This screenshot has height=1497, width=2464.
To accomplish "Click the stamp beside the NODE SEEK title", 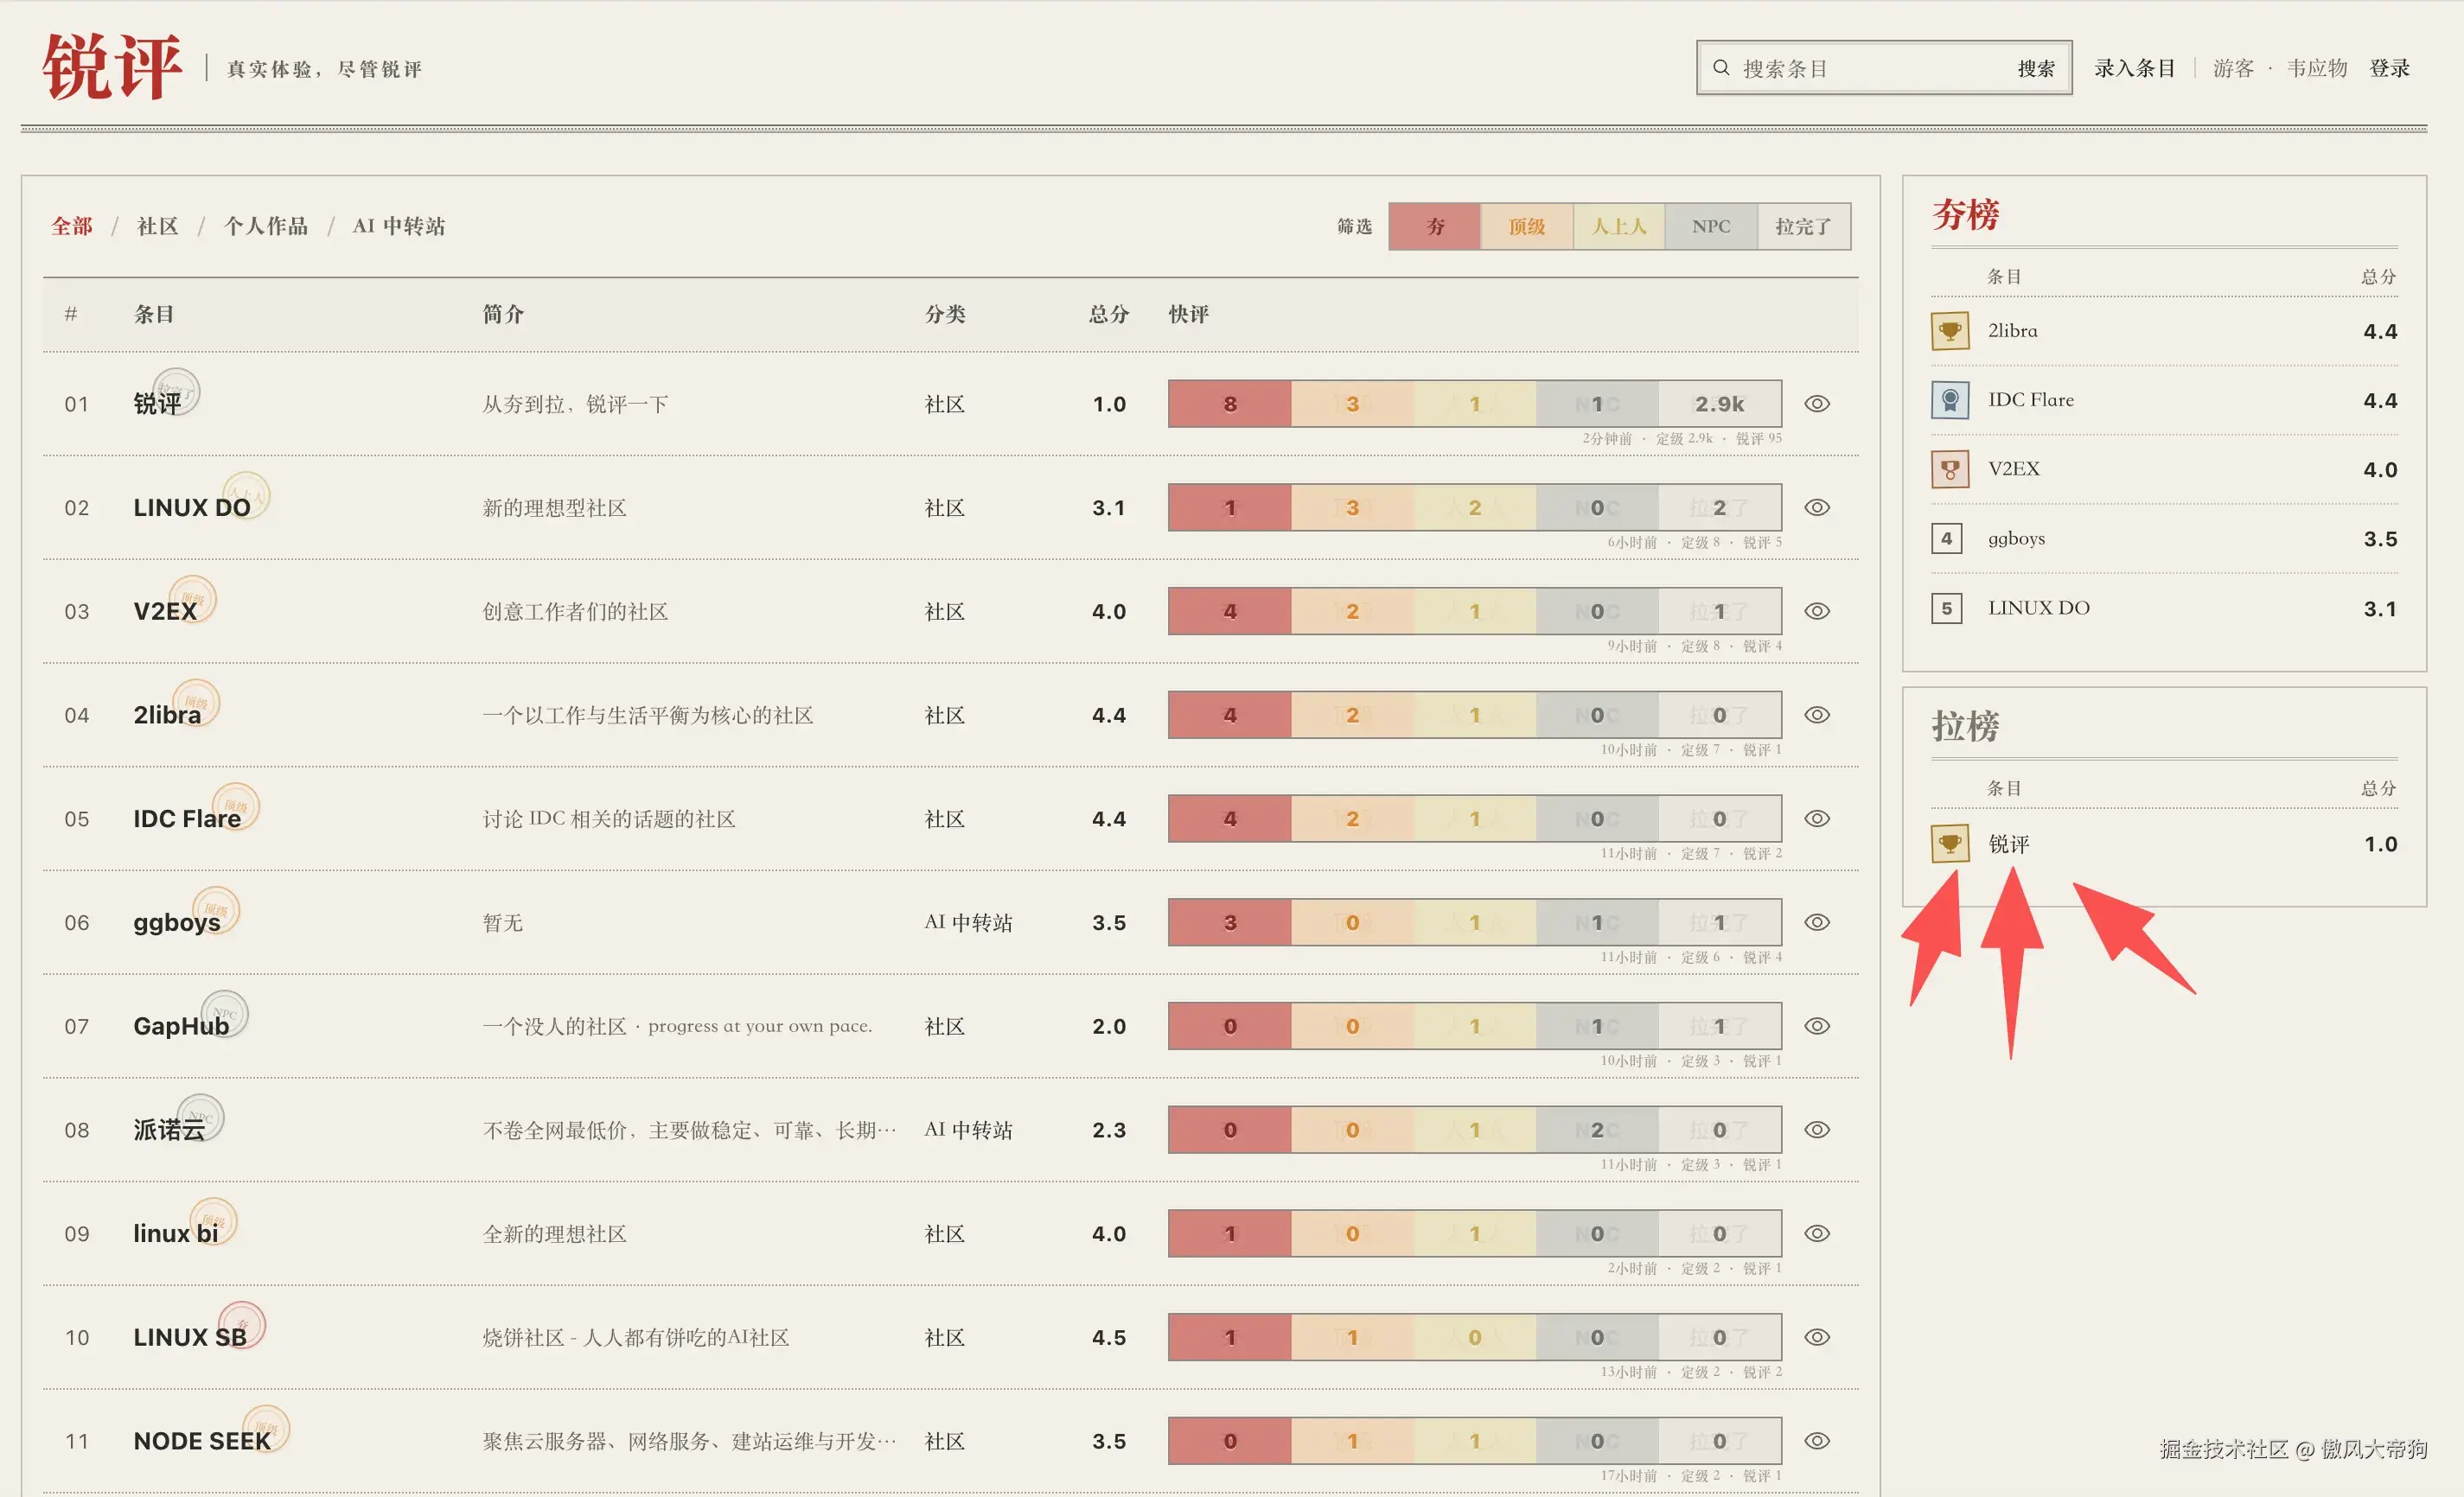I will [266, 1428].
